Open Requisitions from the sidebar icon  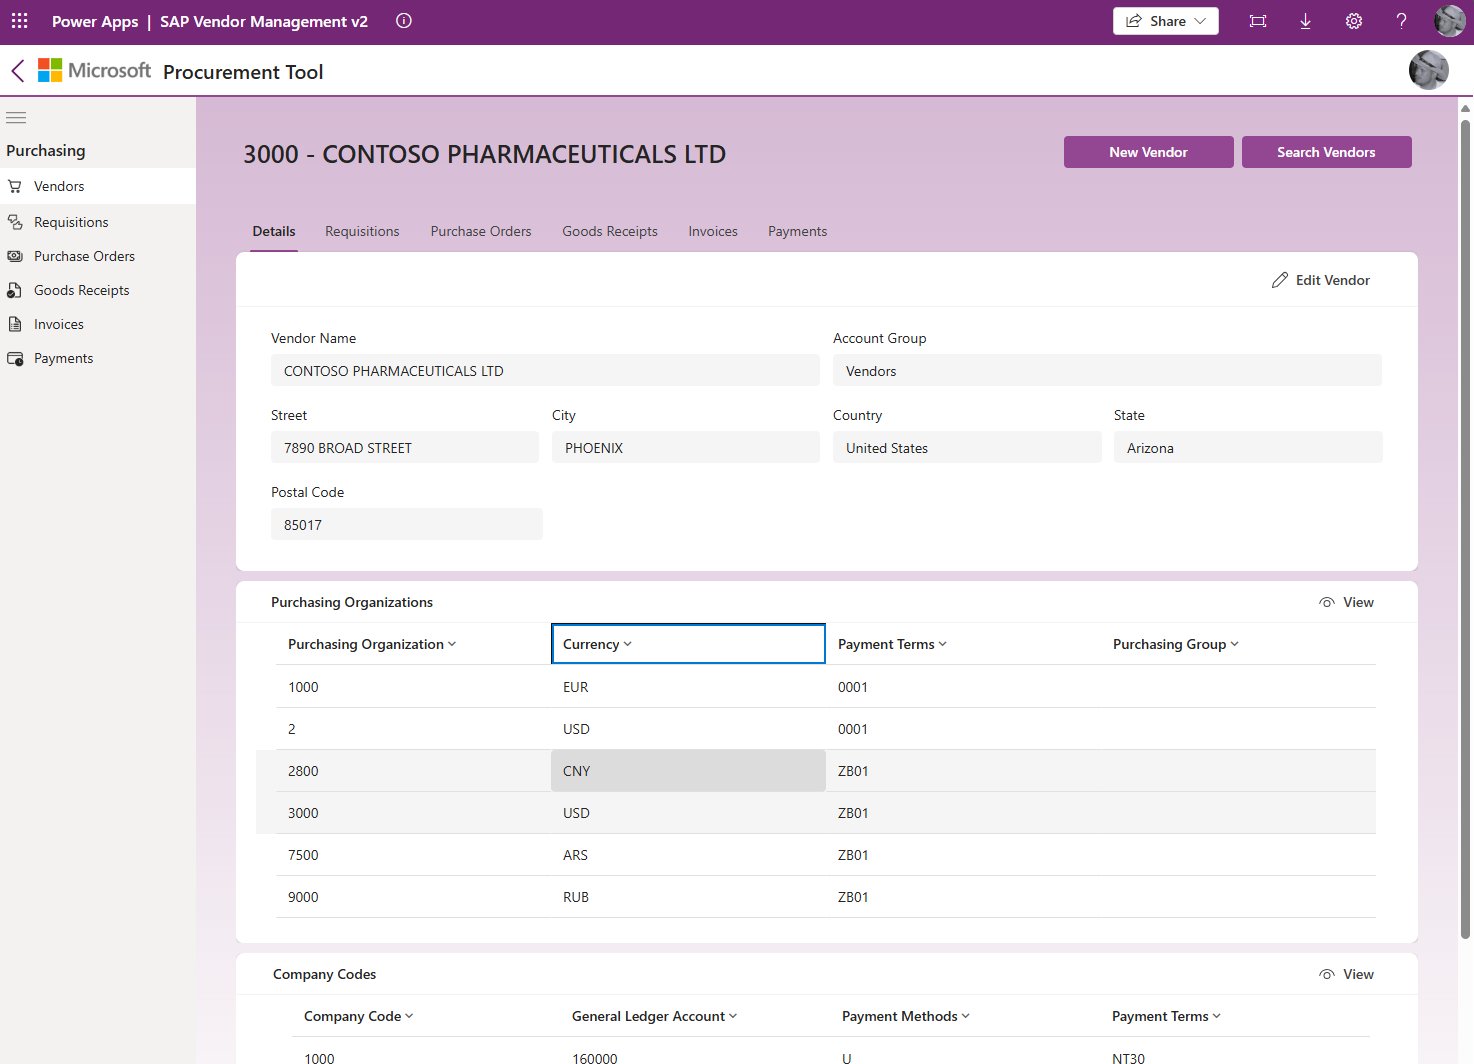click(x=14, y=221)
